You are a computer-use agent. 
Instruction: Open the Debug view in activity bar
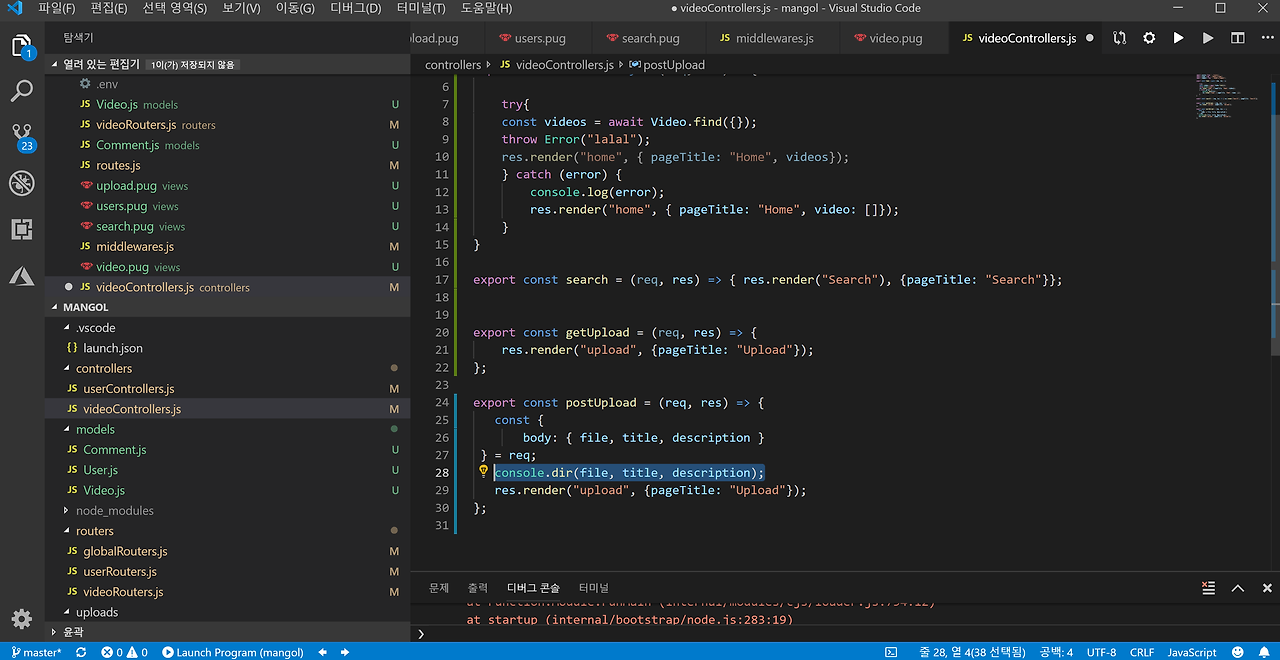click(x=22, y=184)
